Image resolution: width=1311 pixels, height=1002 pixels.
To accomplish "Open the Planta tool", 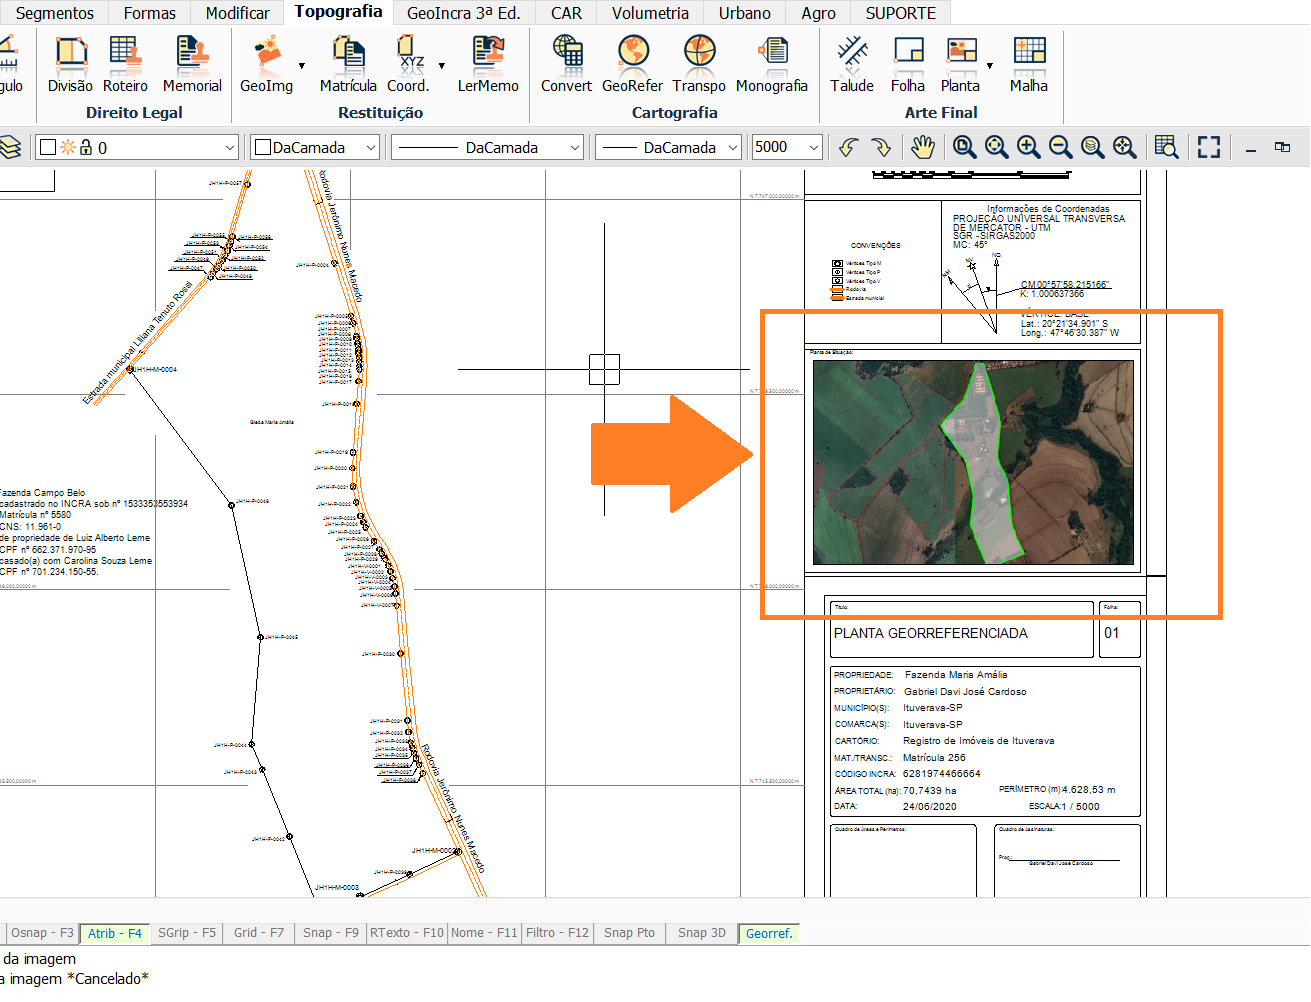I will tap(960, 65).
